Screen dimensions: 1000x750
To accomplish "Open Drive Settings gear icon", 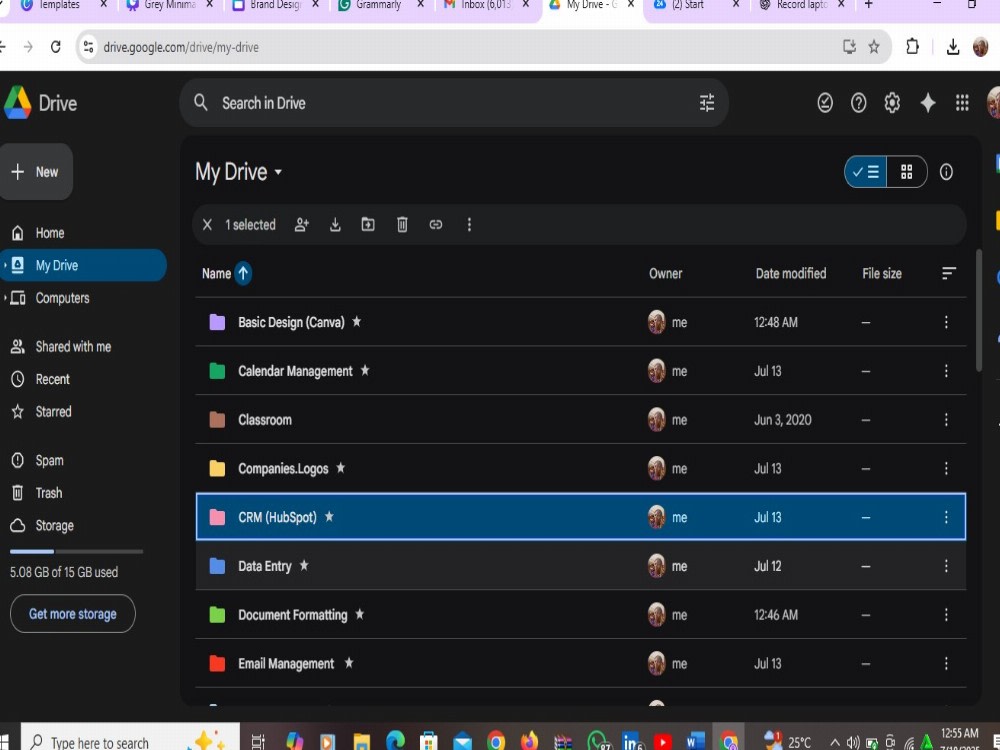I will coord(892,103).
